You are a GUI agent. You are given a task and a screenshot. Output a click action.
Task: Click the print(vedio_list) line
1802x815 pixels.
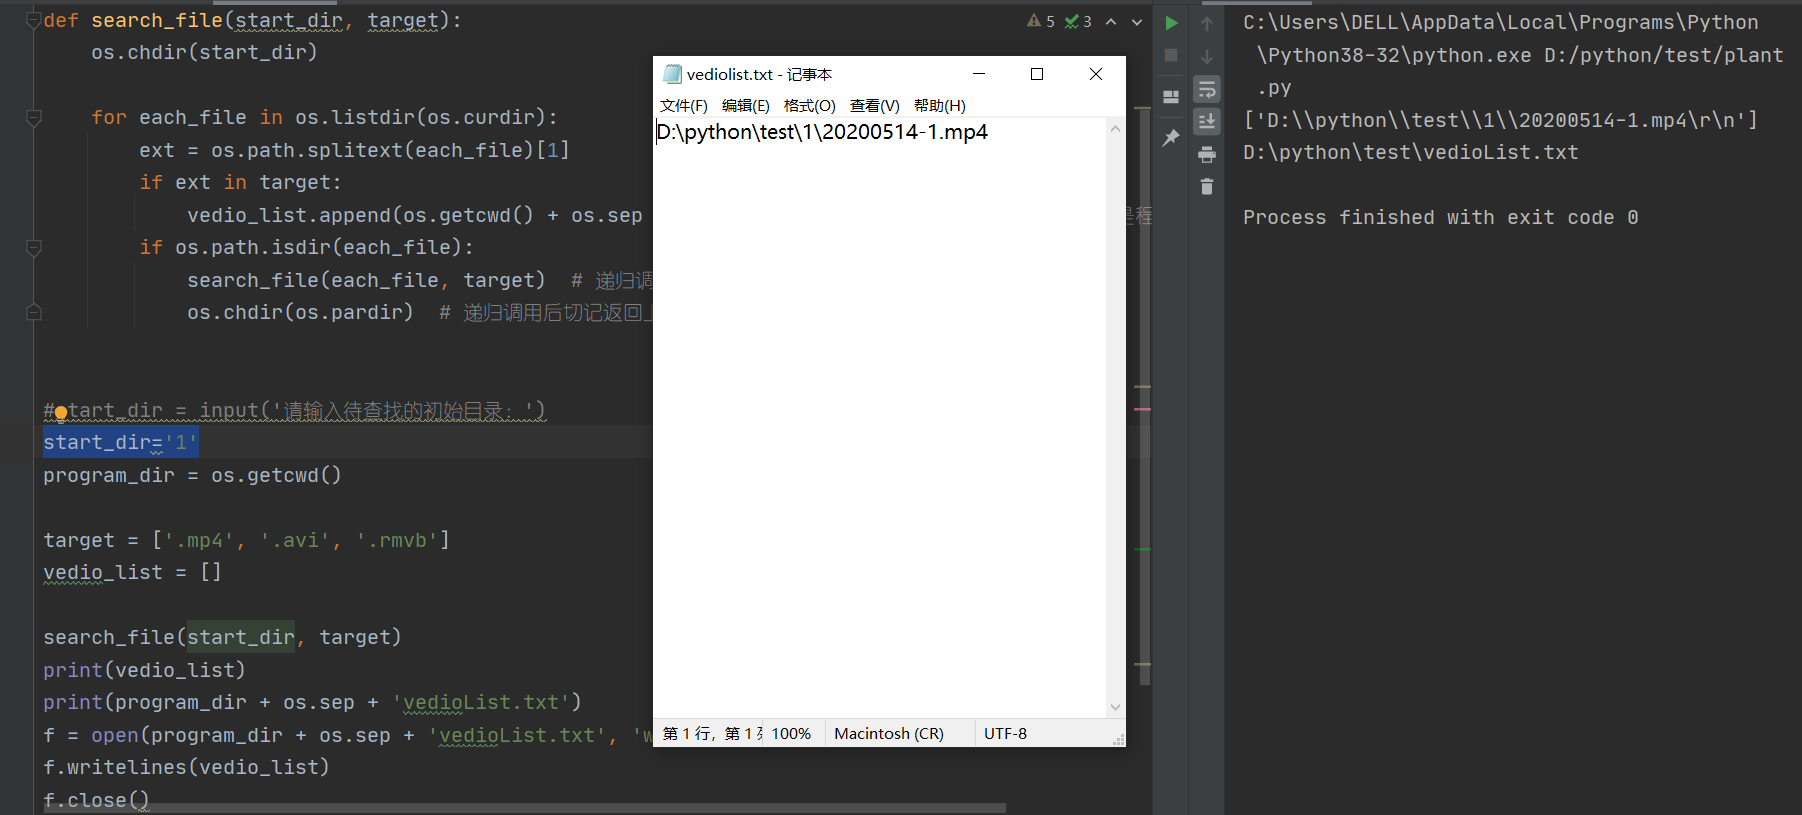144,670
